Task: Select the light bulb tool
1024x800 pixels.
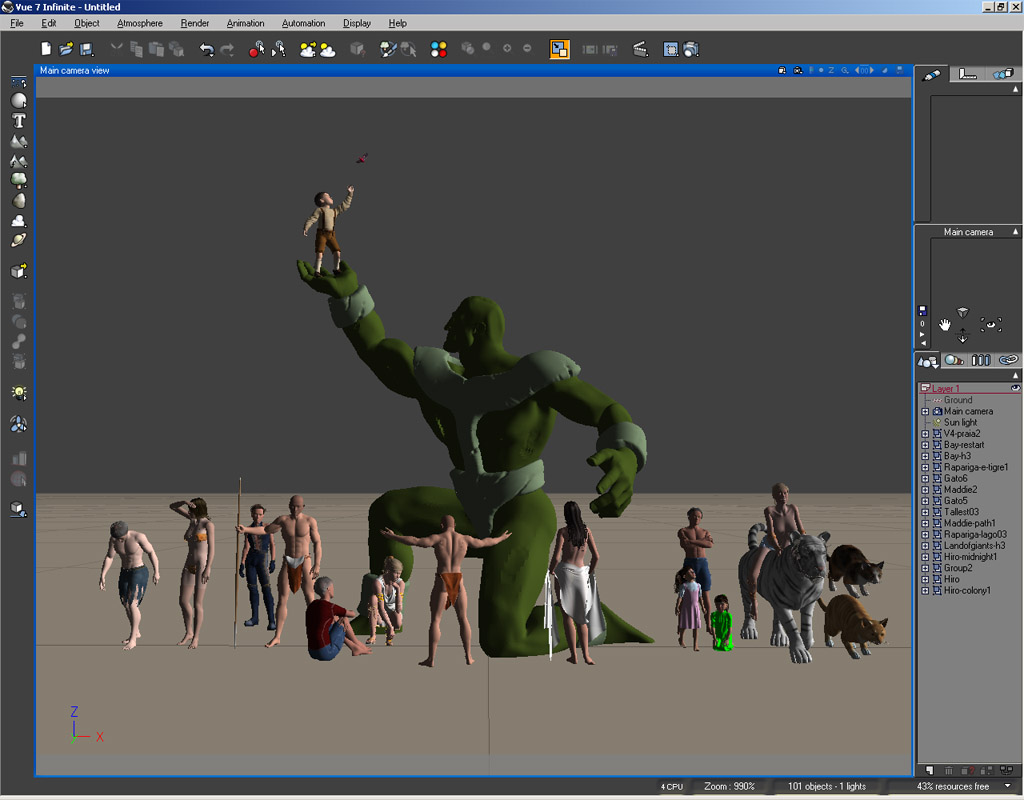Action: click(18, 392)
